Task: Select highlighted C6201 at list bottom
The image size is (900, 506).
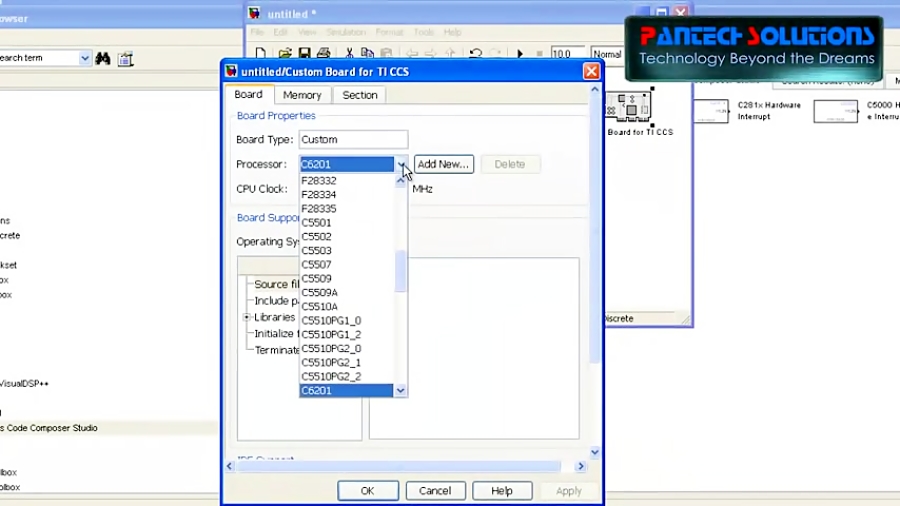Action: coord(347,391)
